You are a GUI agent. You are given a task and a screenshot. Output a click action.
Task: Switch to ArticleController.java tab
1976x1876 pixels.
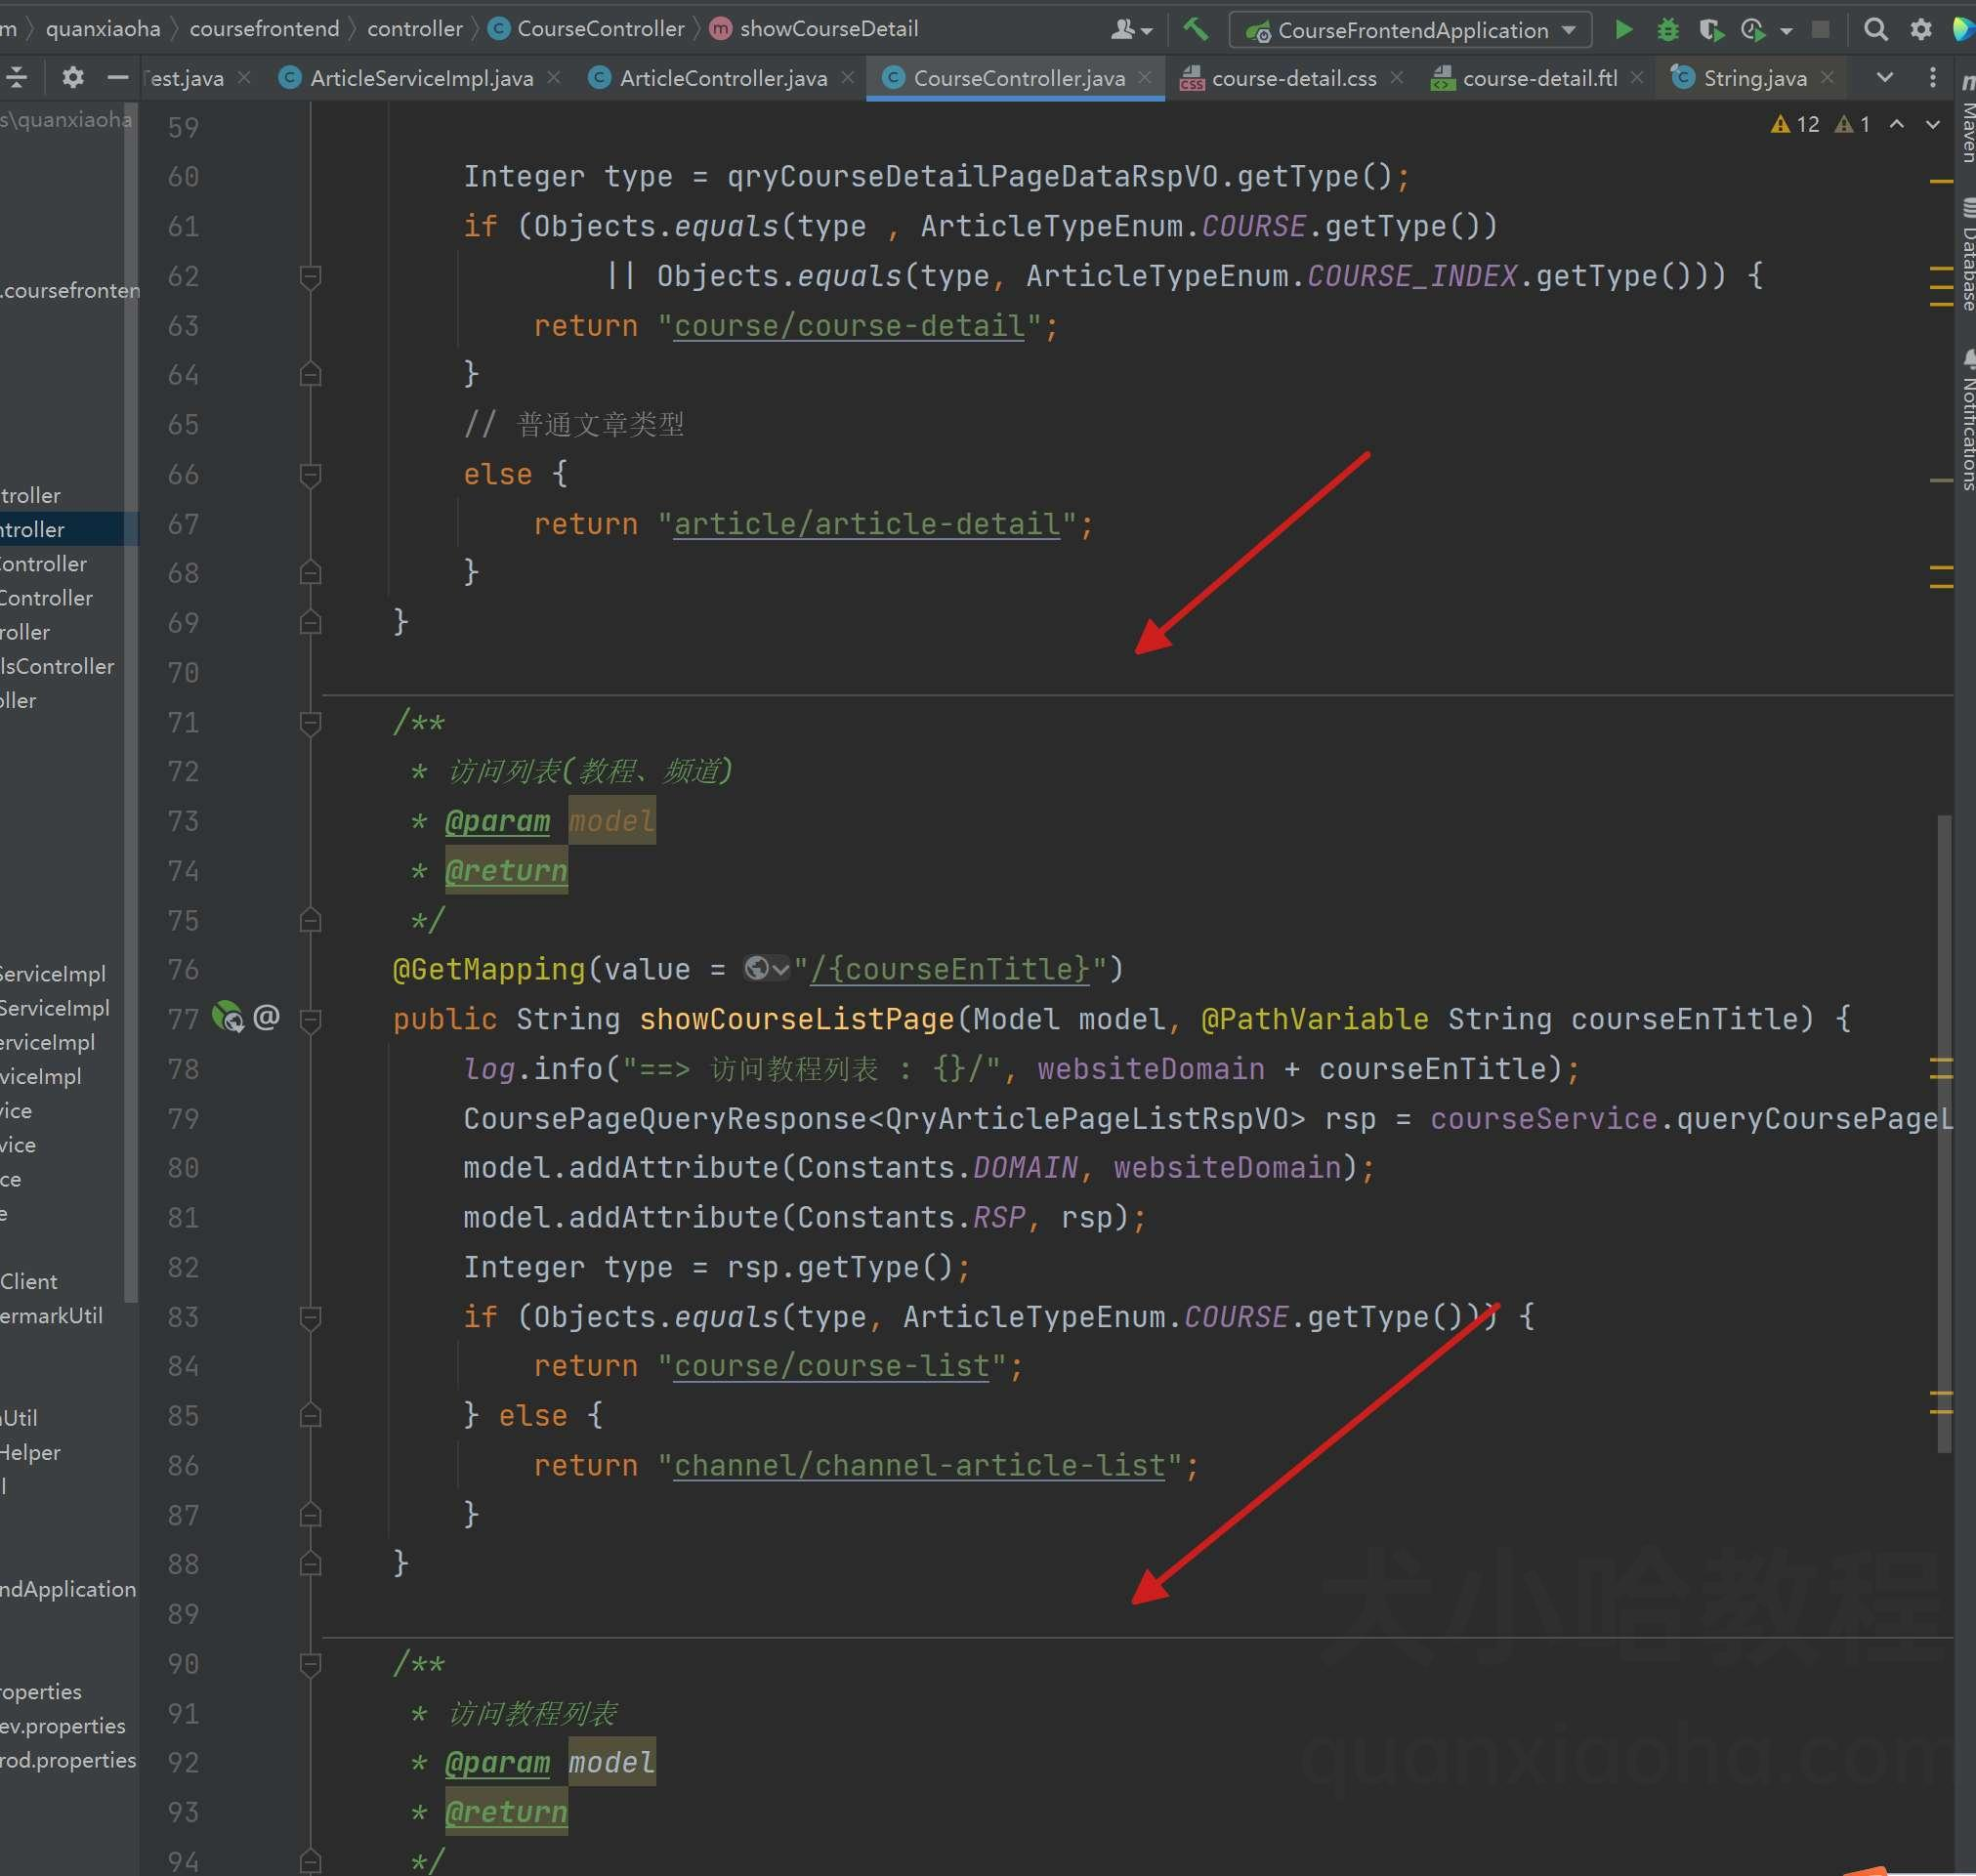tap(722, 78)
